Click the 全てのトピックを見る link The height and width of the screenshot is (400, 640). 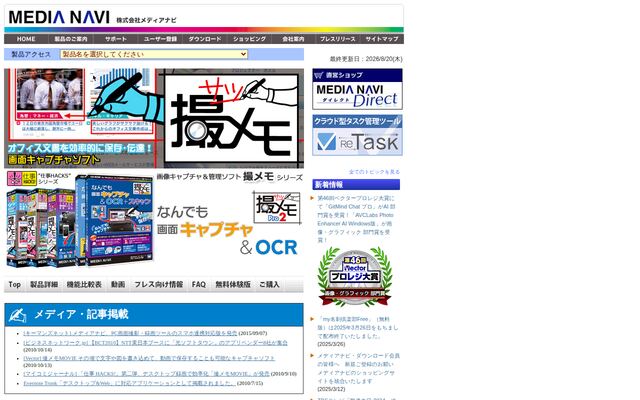pos(374,172)
